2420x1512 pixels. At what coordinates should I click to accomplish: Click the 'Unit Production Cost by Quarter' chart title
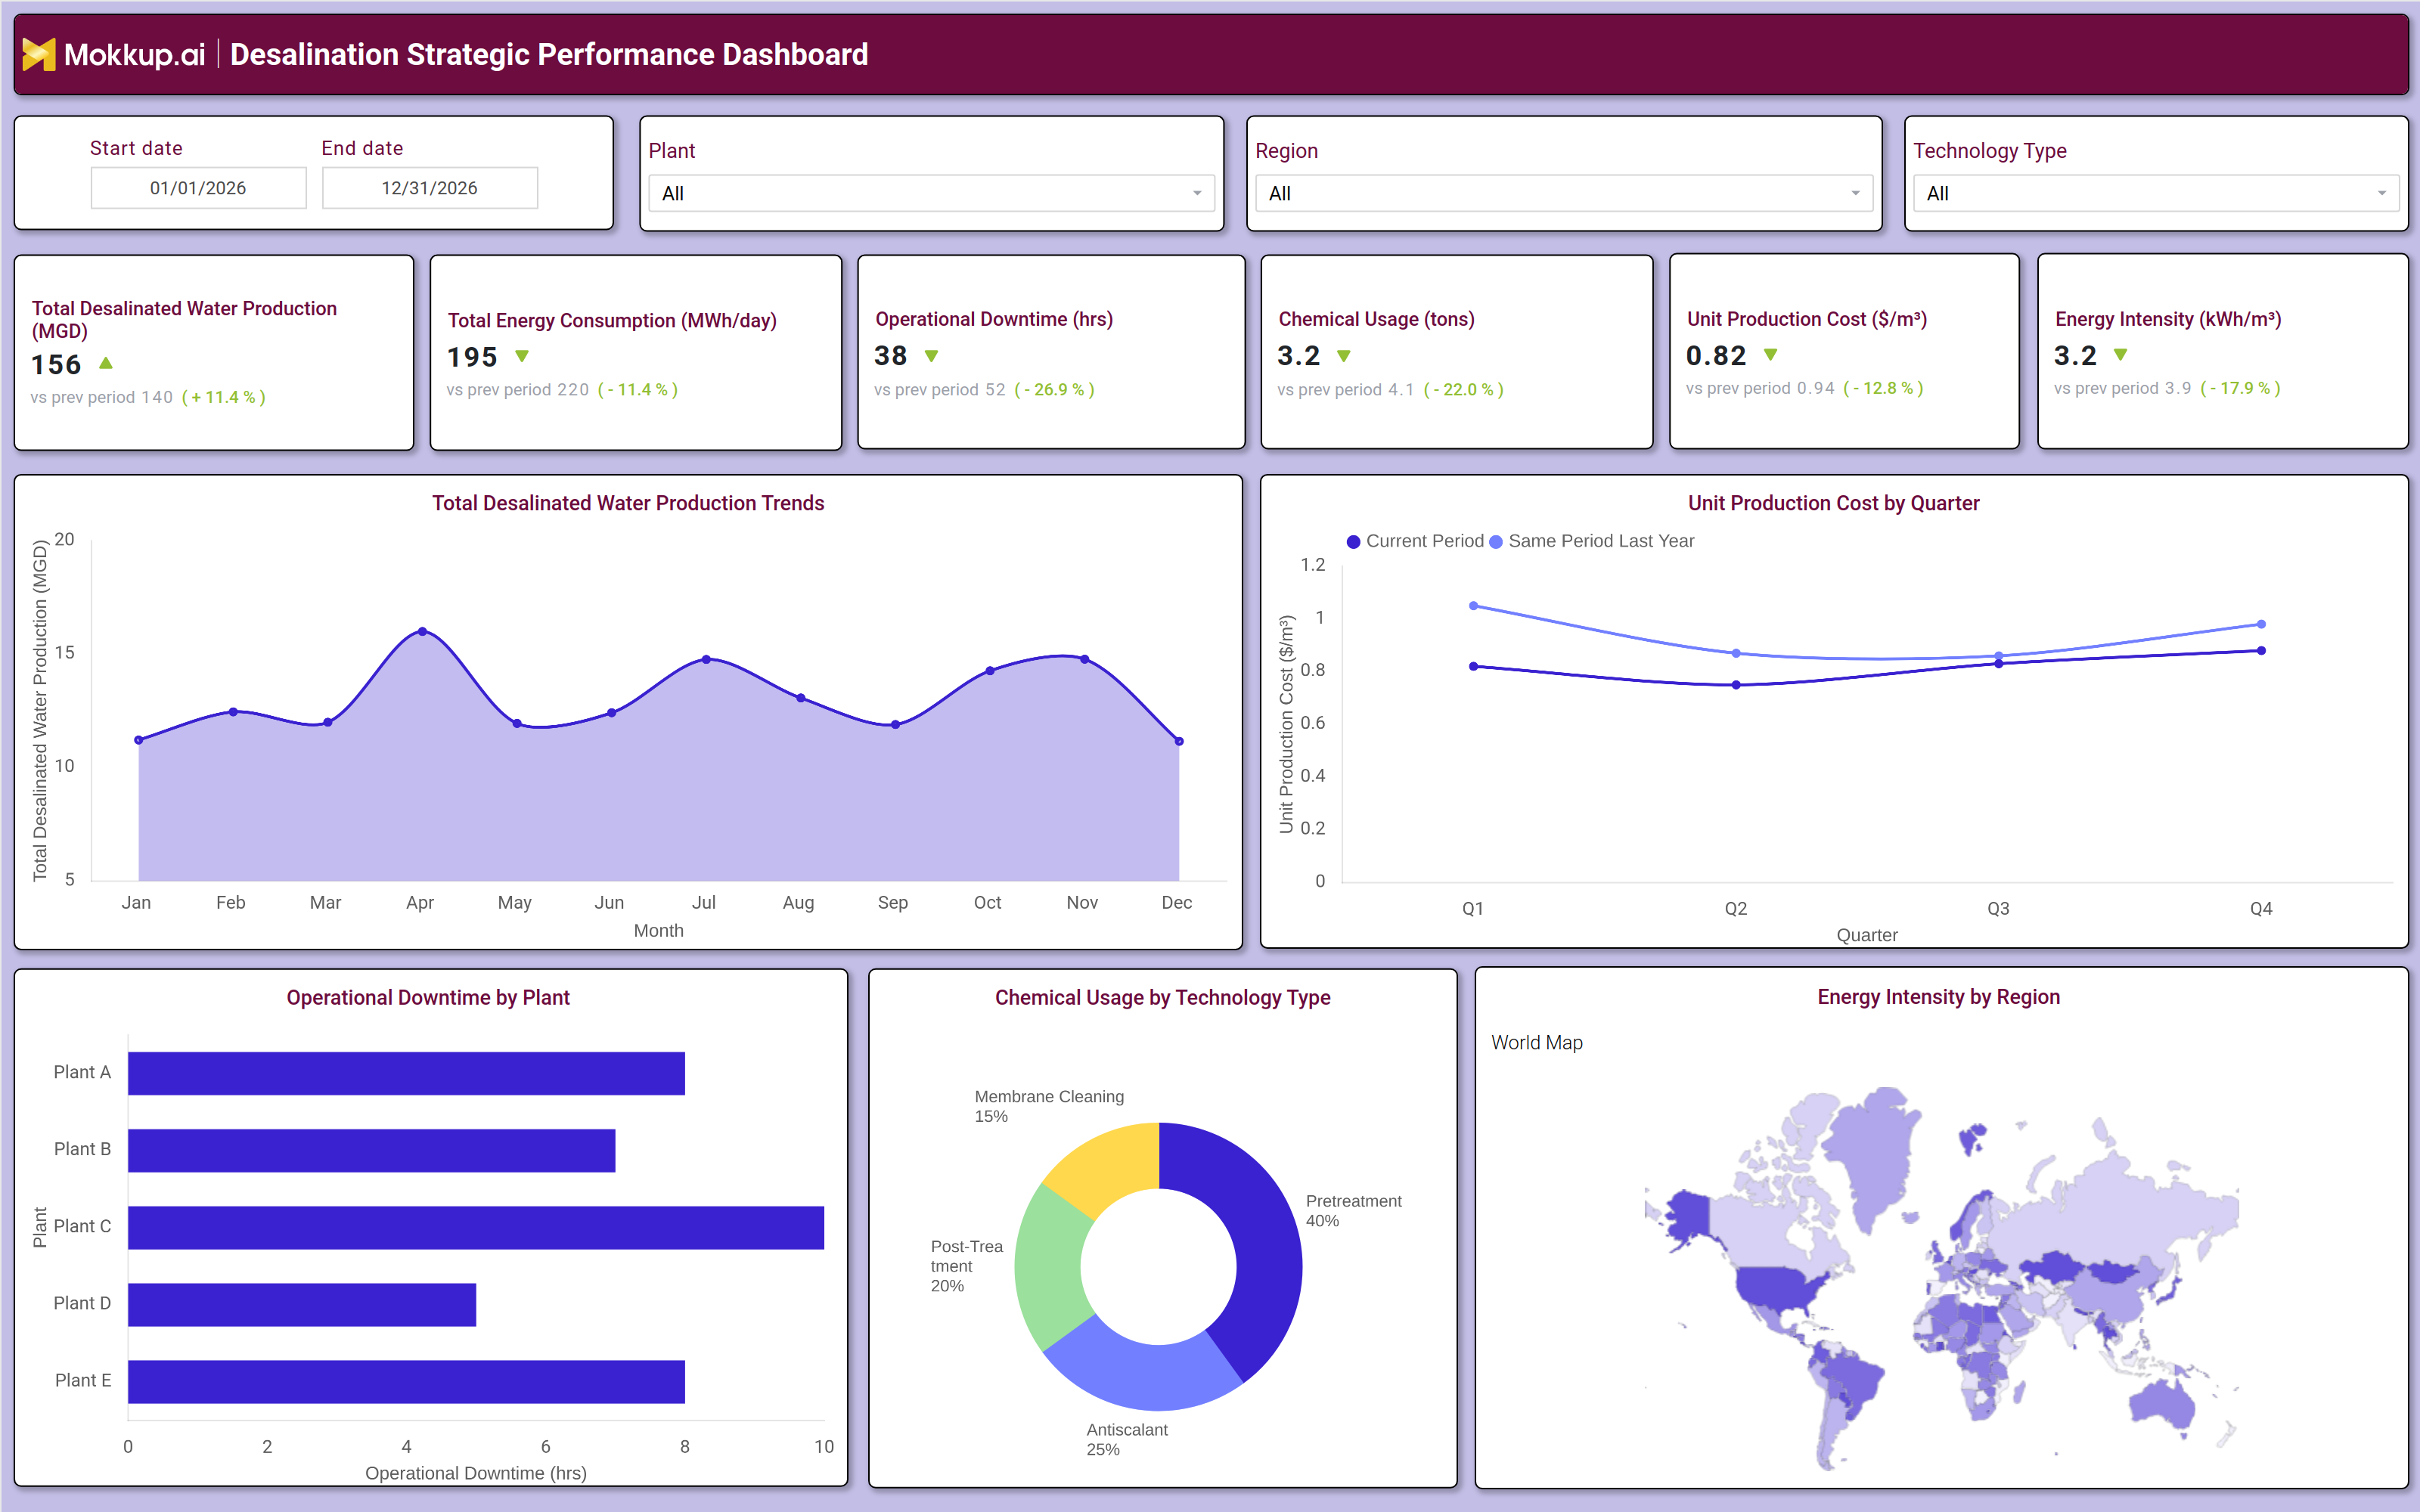[1834, 503]
